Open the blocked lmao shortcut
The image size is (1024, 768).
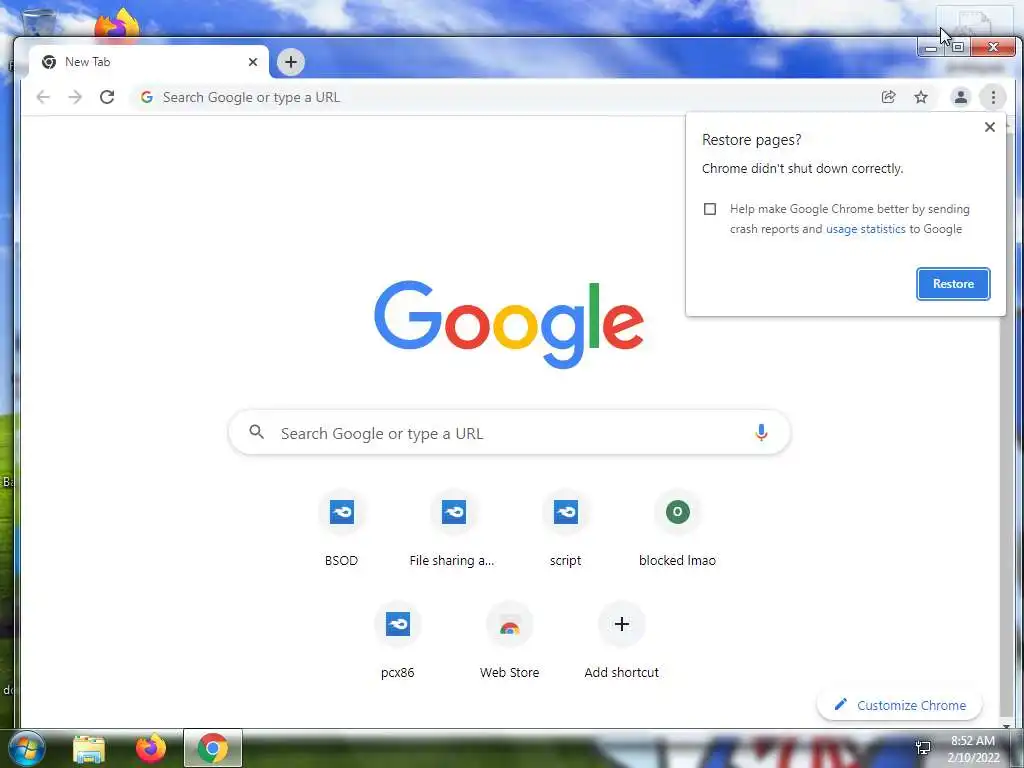click(x=677, y=529)
